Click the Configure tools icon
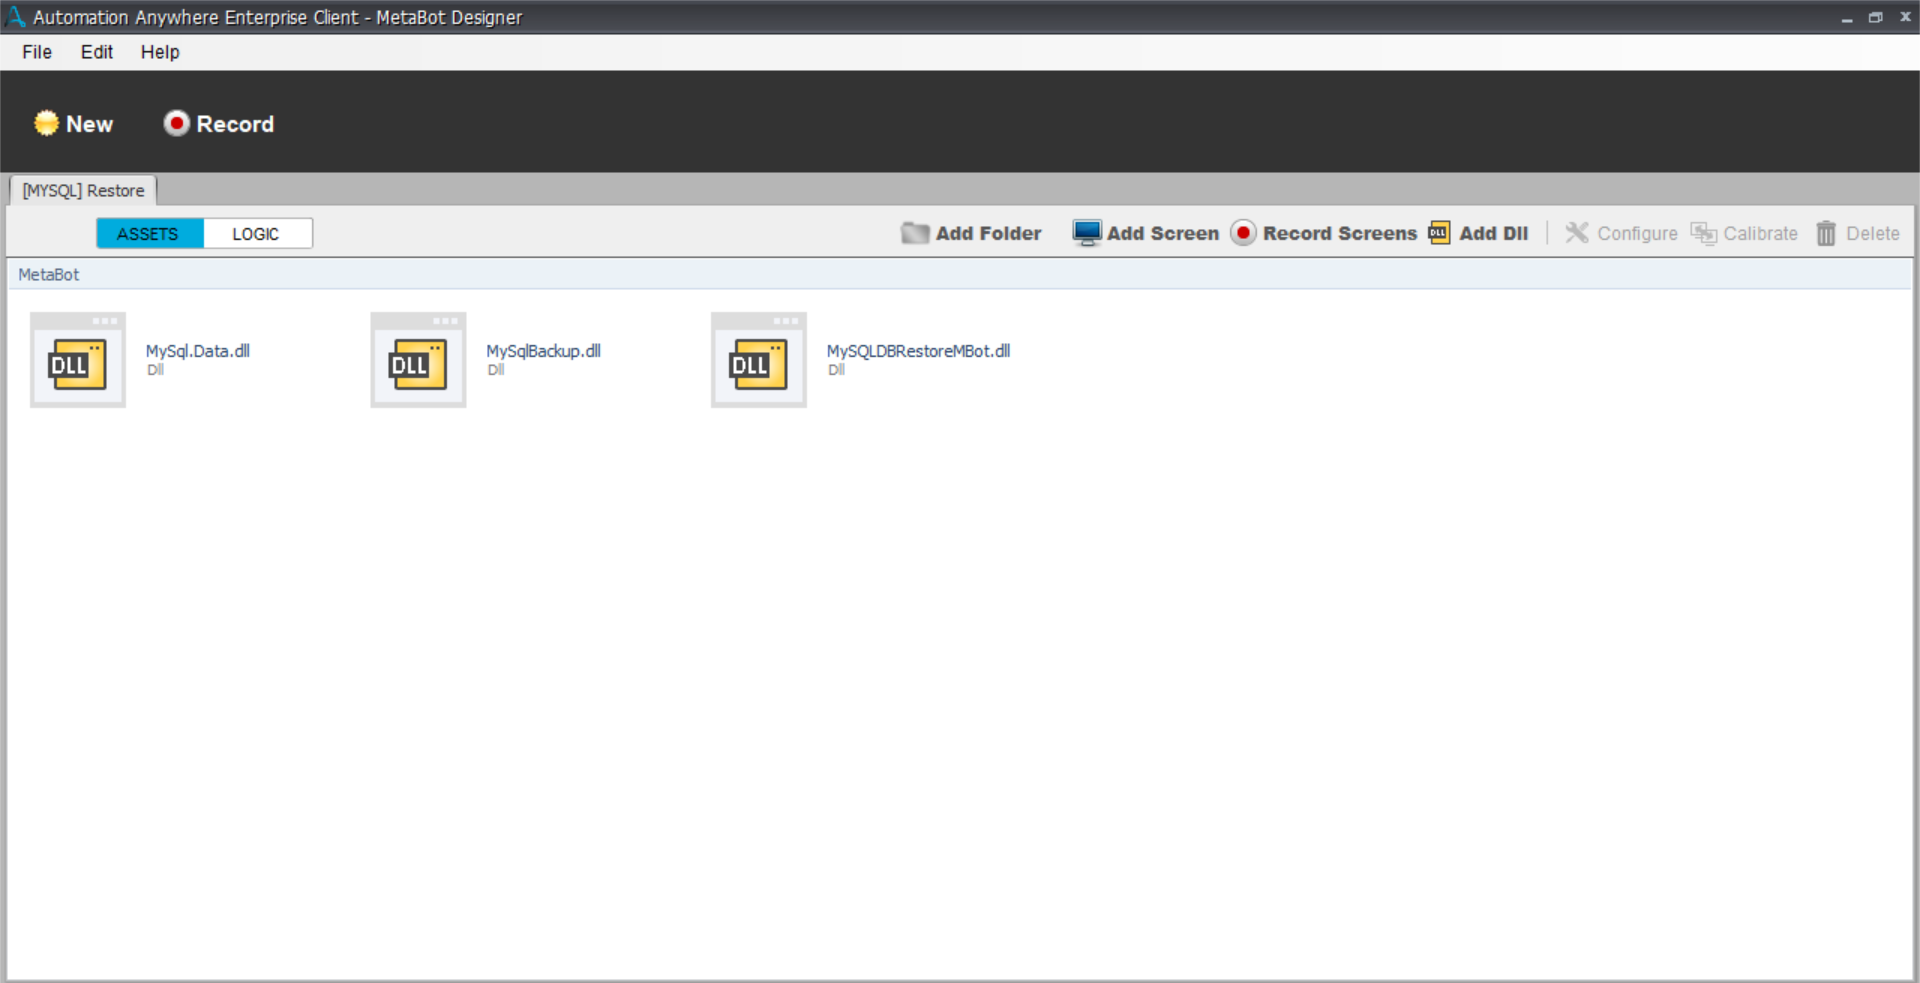The width and height of the screenshot is (1920, 983). click(1577, 233)
